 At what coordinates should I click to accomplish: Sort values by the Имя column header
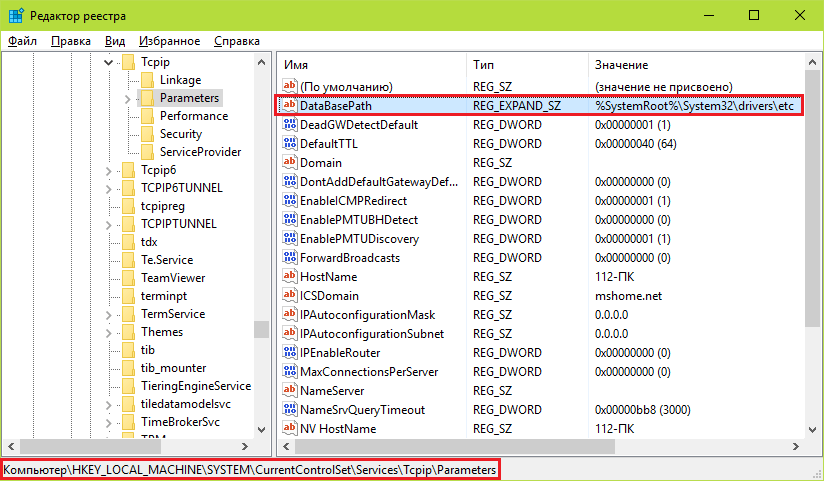tap(370, 65)
